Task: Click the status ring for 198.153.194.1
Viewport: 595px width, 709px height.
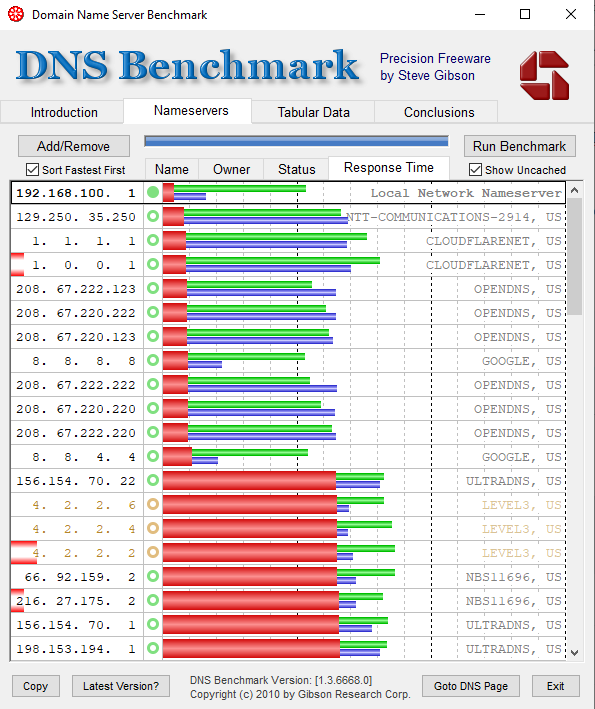Action: point(153,648)
